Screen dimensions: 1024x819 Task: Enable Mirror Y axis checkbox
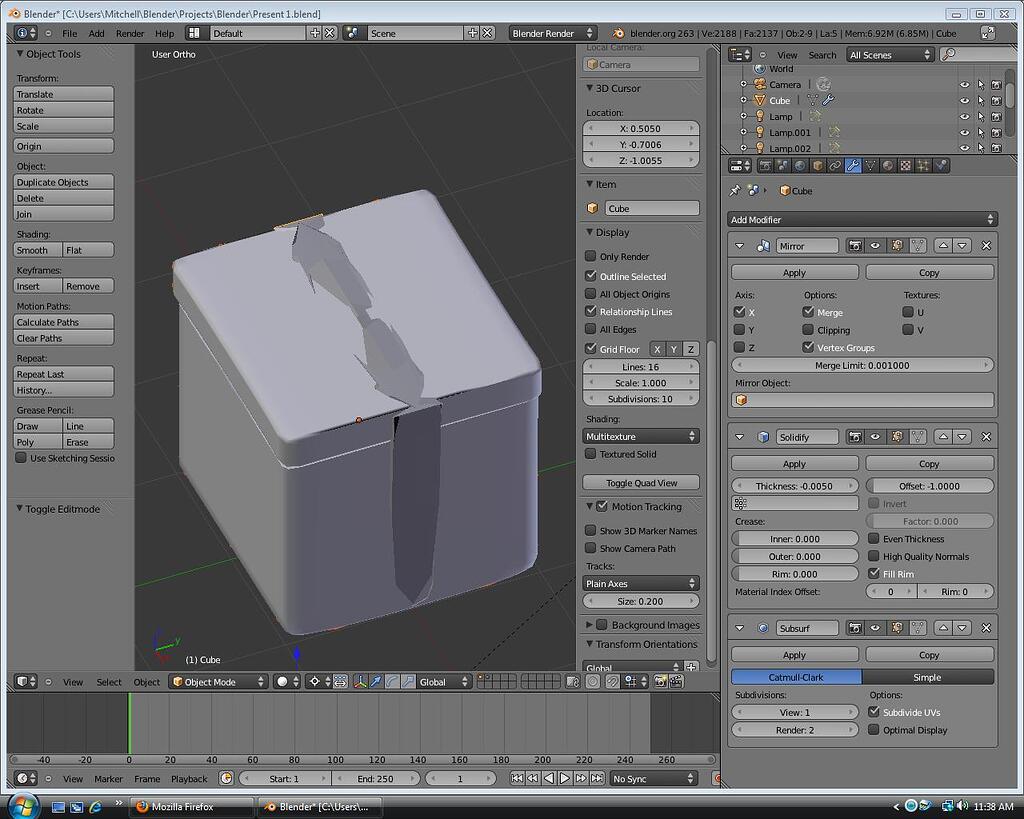(740, 330)
